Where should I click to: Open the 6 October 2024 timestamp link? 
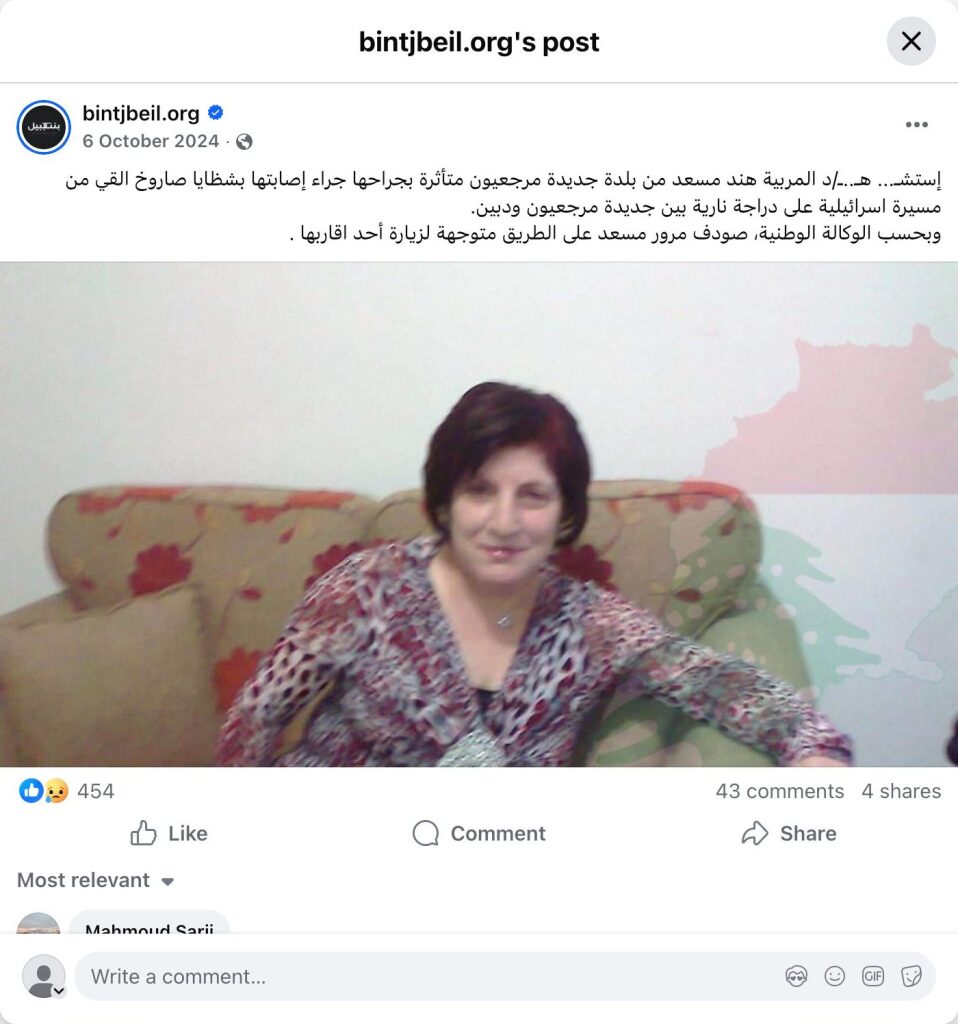click(x=150, y=141)
